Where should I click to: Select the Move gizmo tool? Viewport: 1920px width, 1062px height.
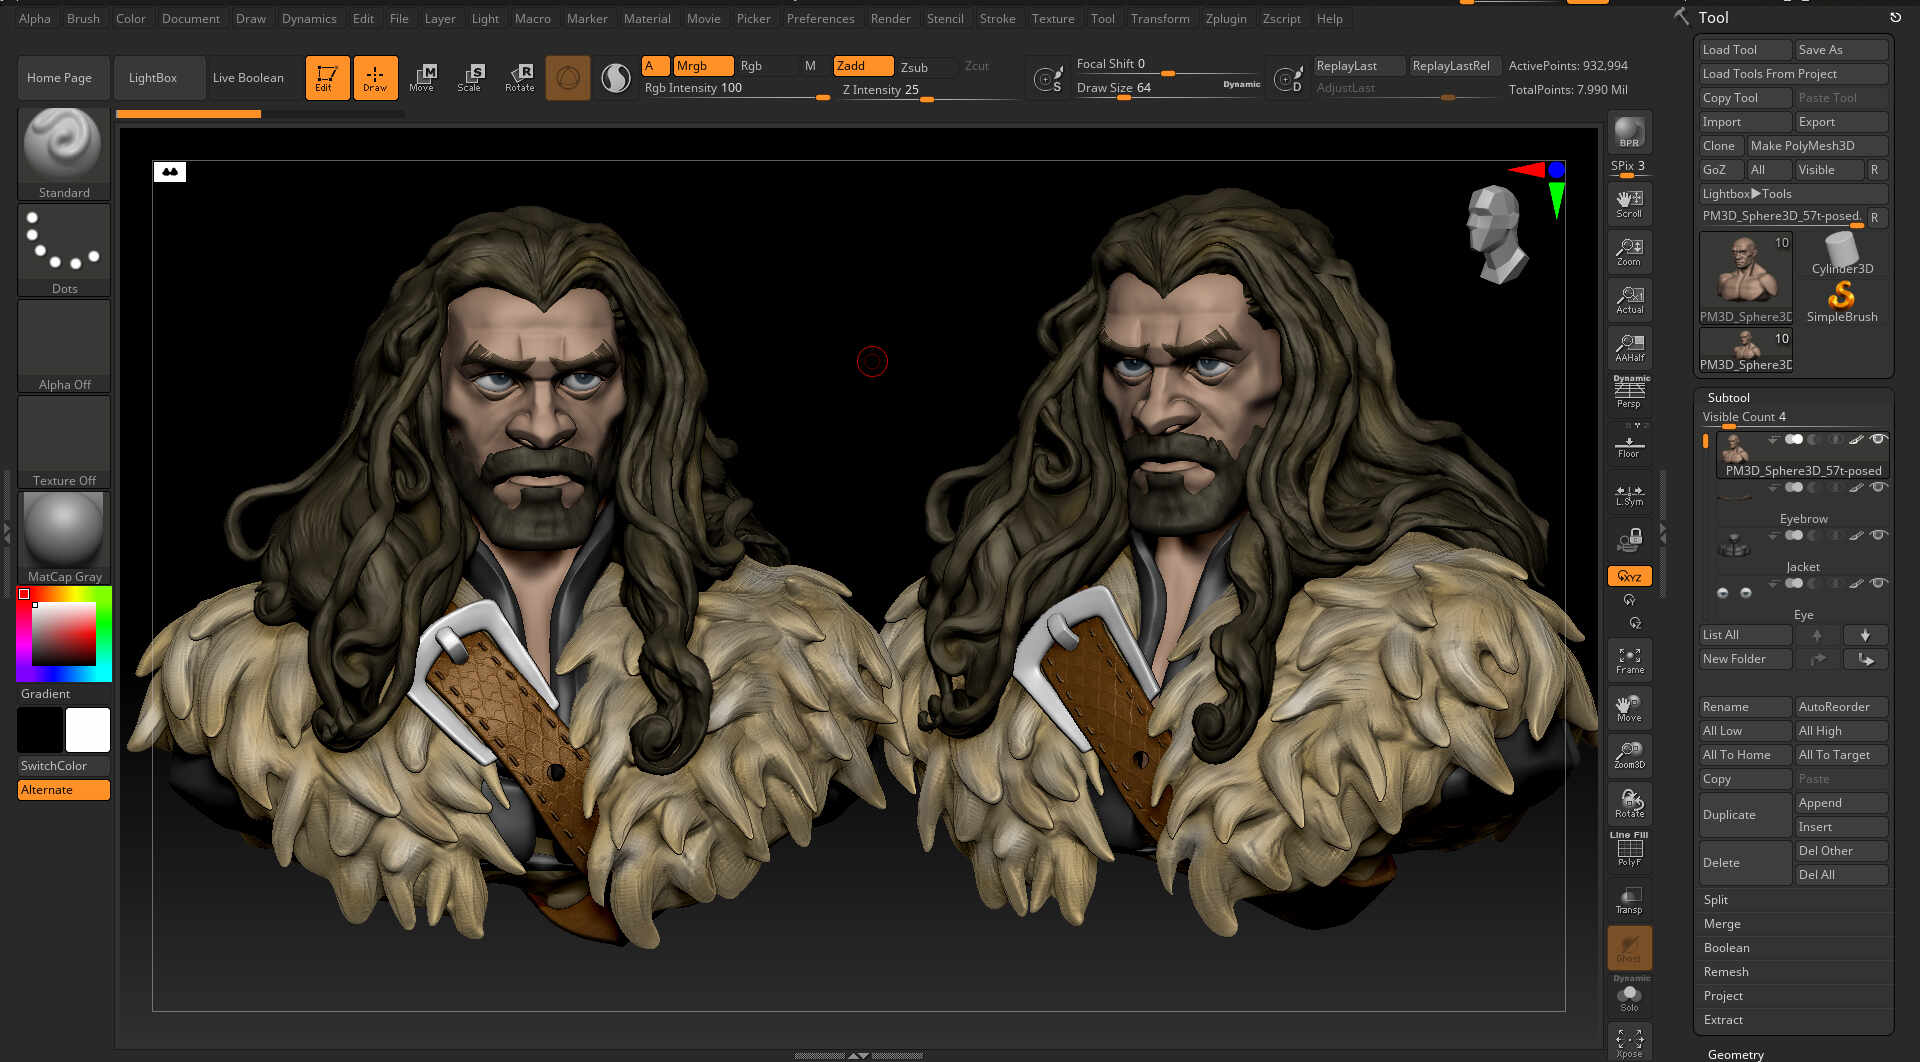(422, 77)
